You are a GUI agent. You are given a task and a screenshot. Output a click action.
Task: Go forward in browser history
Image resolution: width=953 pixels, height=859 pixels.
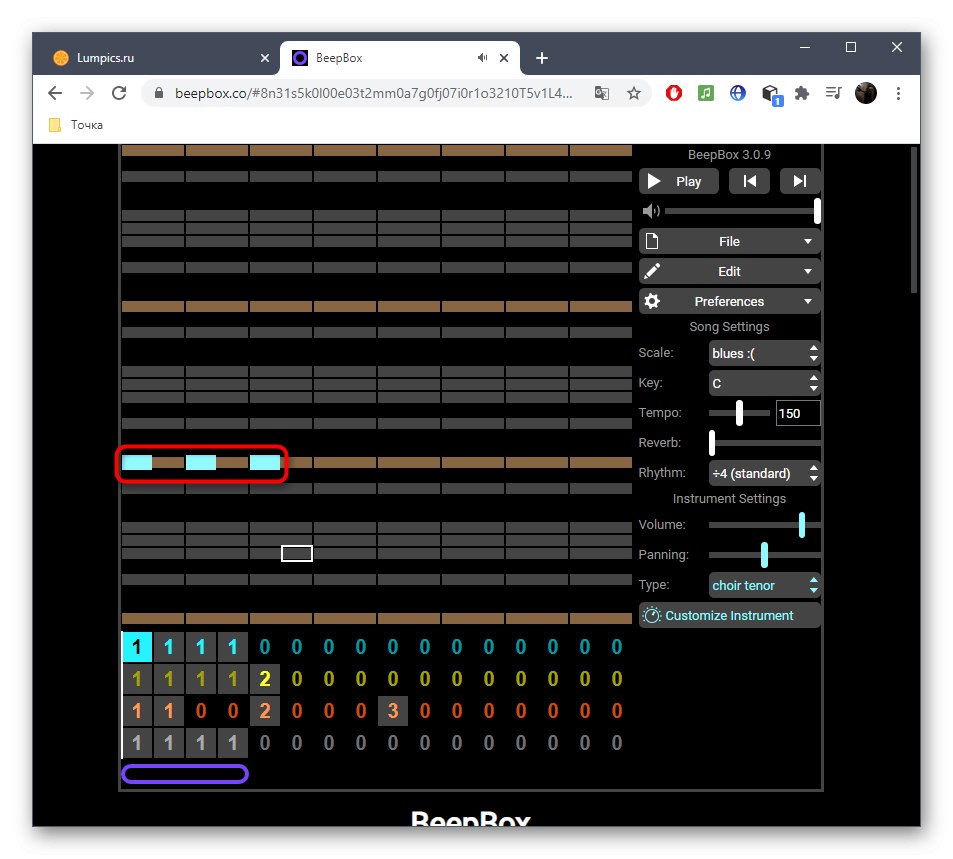pos(87,93)
